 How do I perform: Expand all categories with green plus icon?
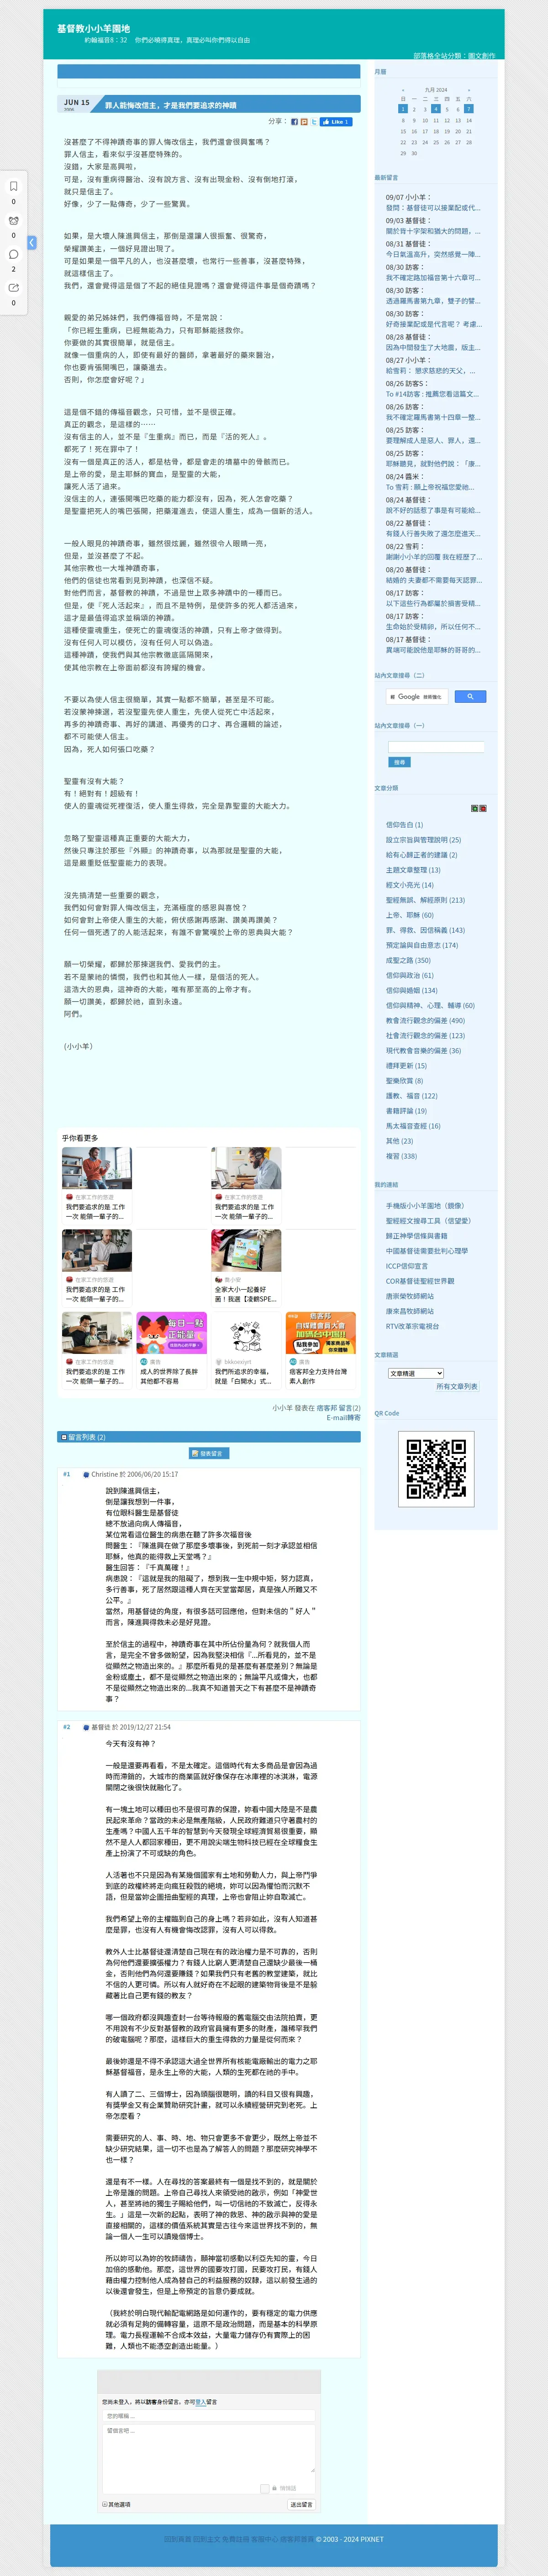point(474,808)
